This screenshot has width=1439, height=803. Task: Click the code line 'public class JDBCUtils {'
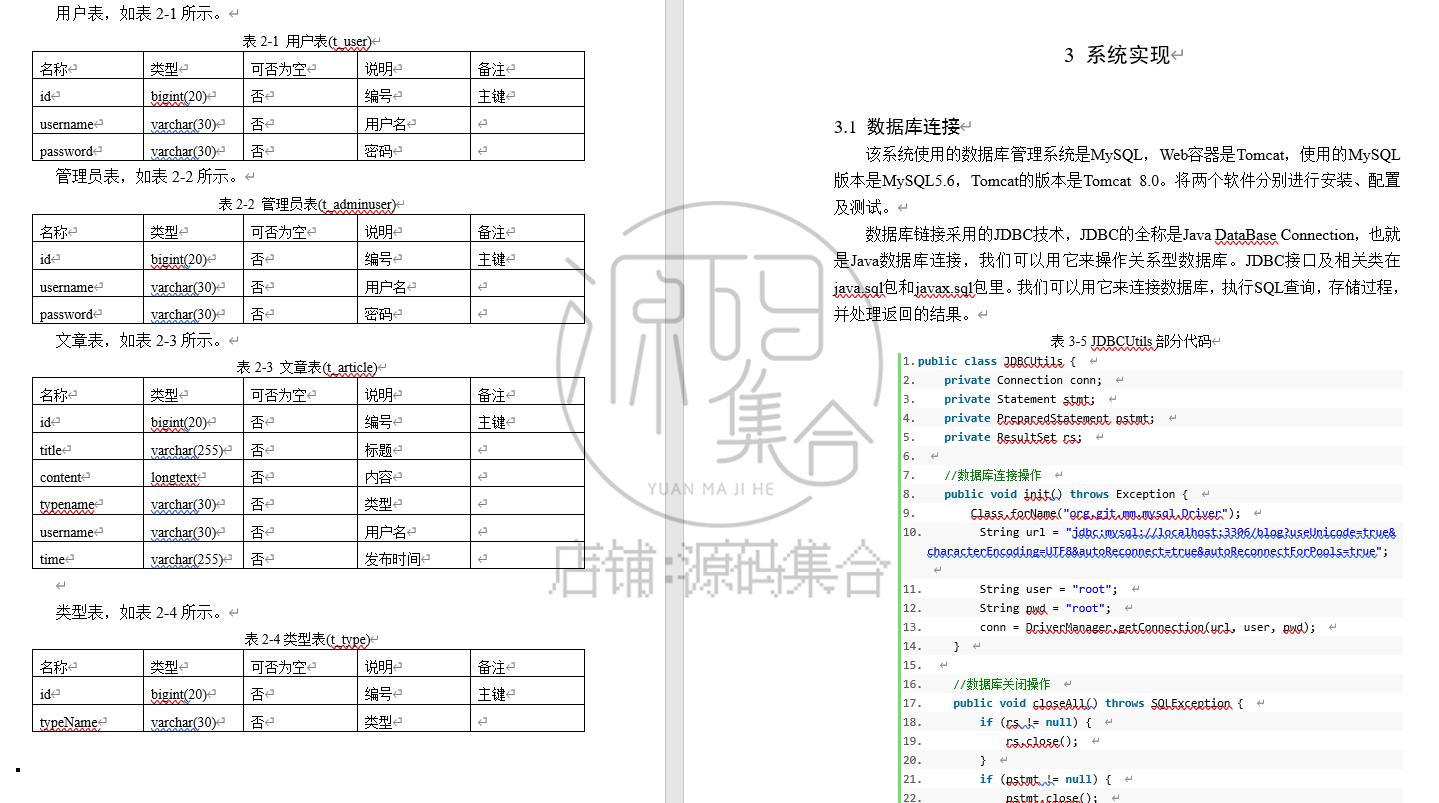(x=996, y=361)
